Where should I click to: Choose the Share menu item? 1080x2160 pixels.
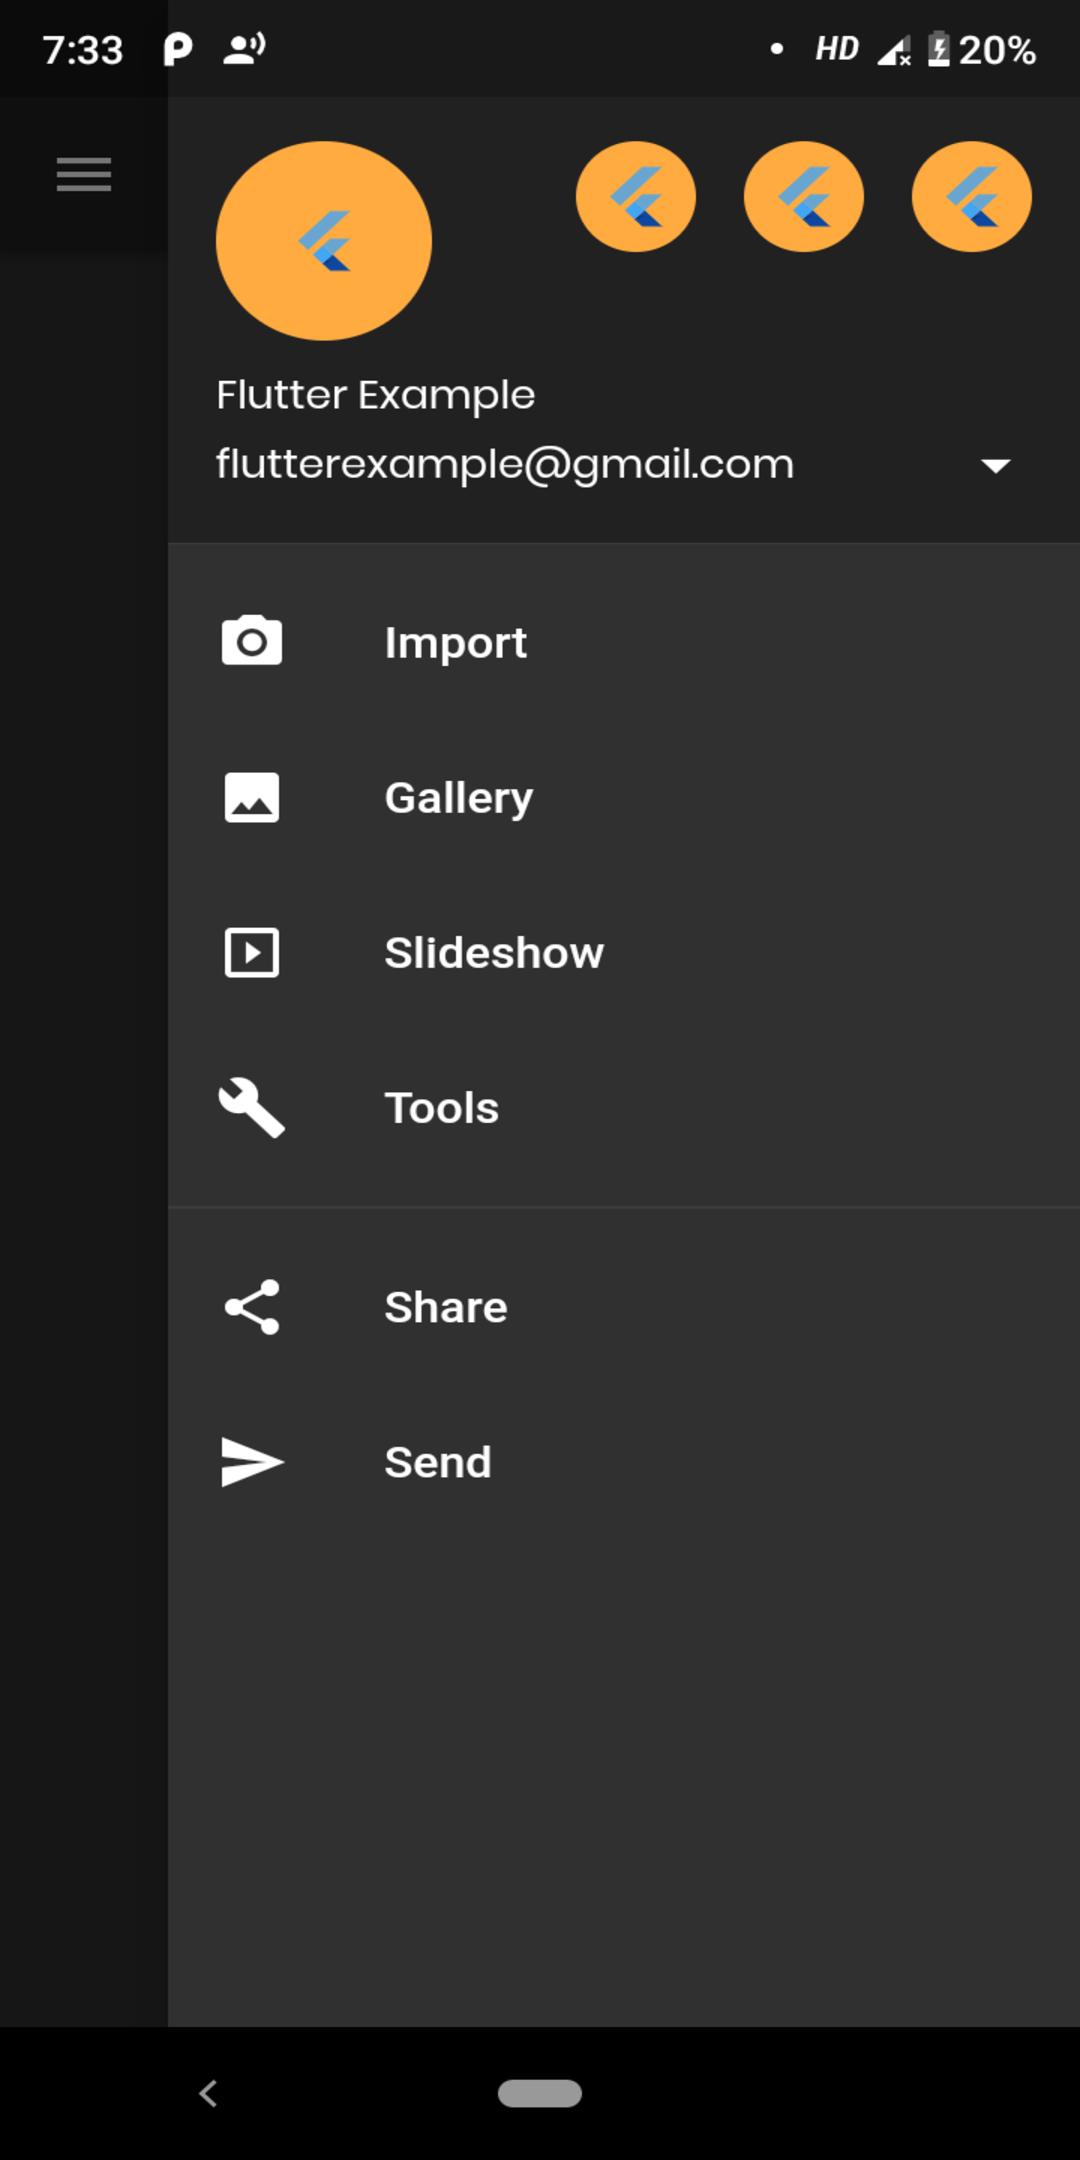[x=624, y=1307]
